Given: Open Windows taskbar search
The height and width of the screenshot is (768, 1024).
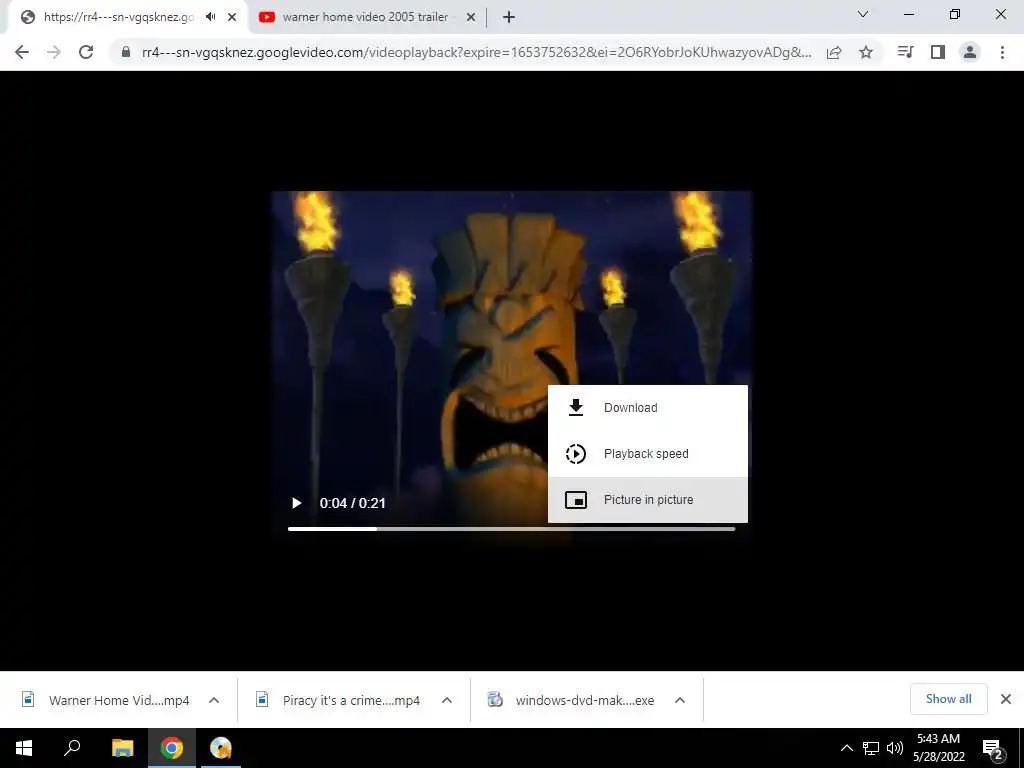Looking at the screenshot, I should pyautogui.click(x=72, y=748).
